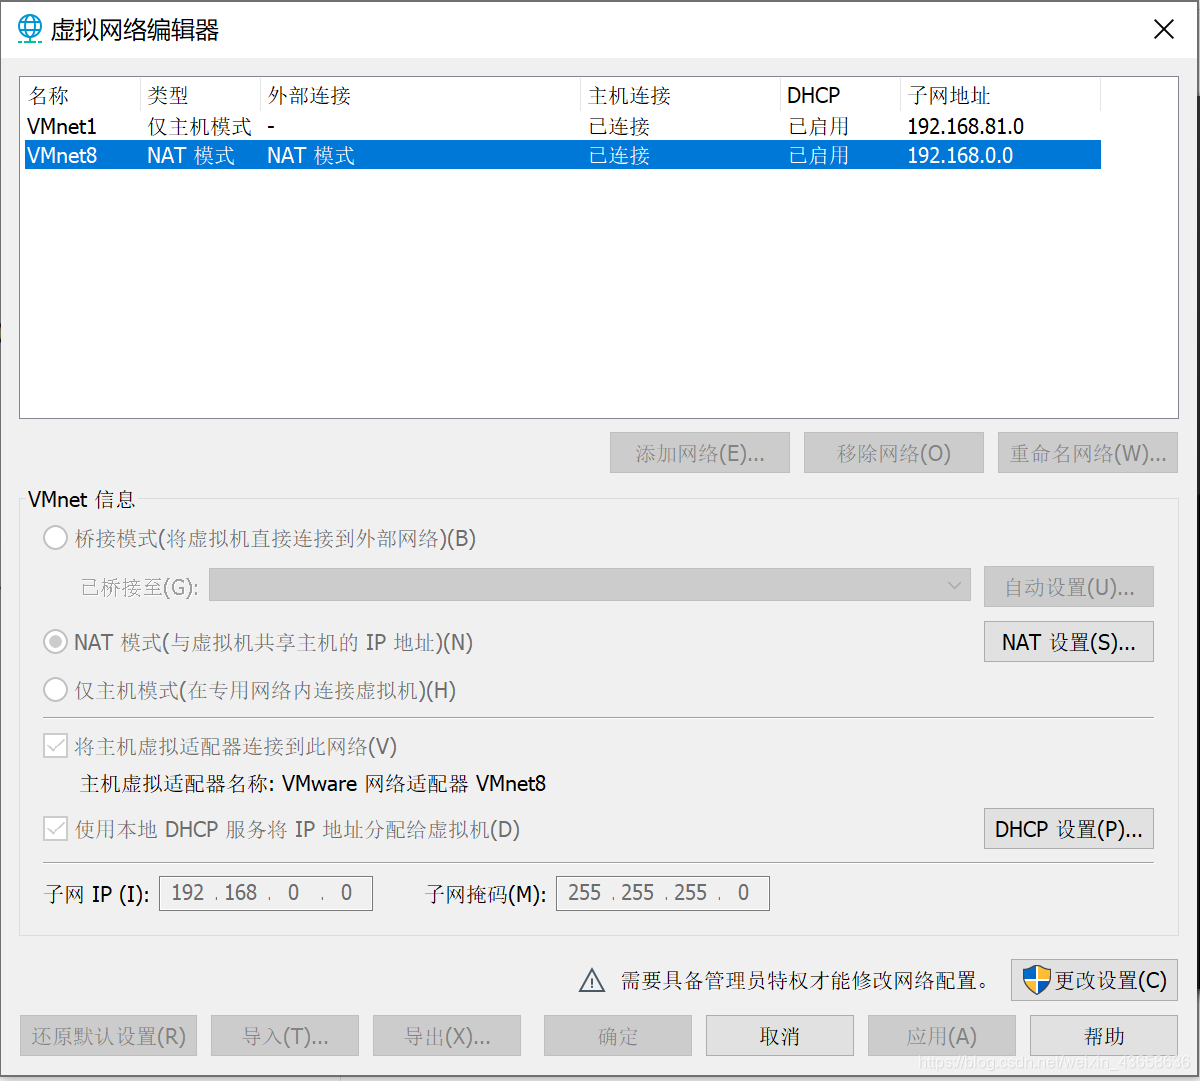Image resolution: width=1200 pixels, height=1081 pixels.
Task: Click subnet address 192.168.81.0
Action: tap(966, 126)
